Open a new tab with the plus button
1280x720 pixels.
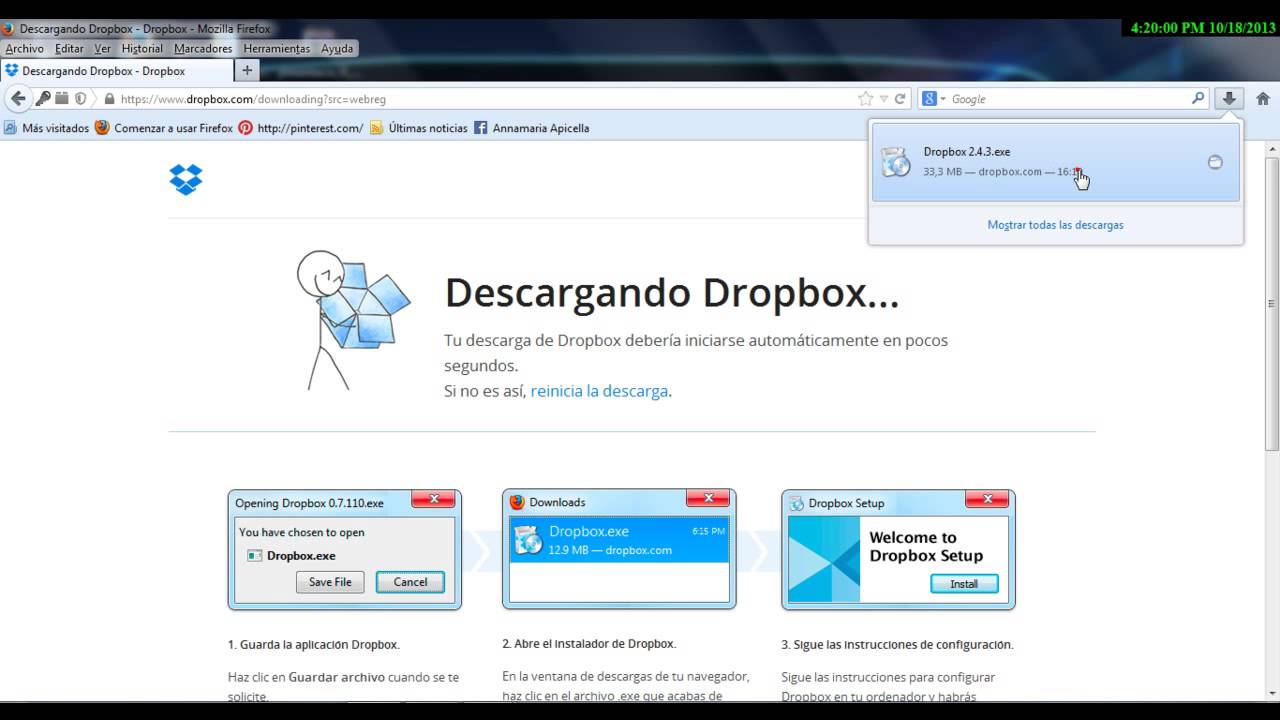point(247,70)
